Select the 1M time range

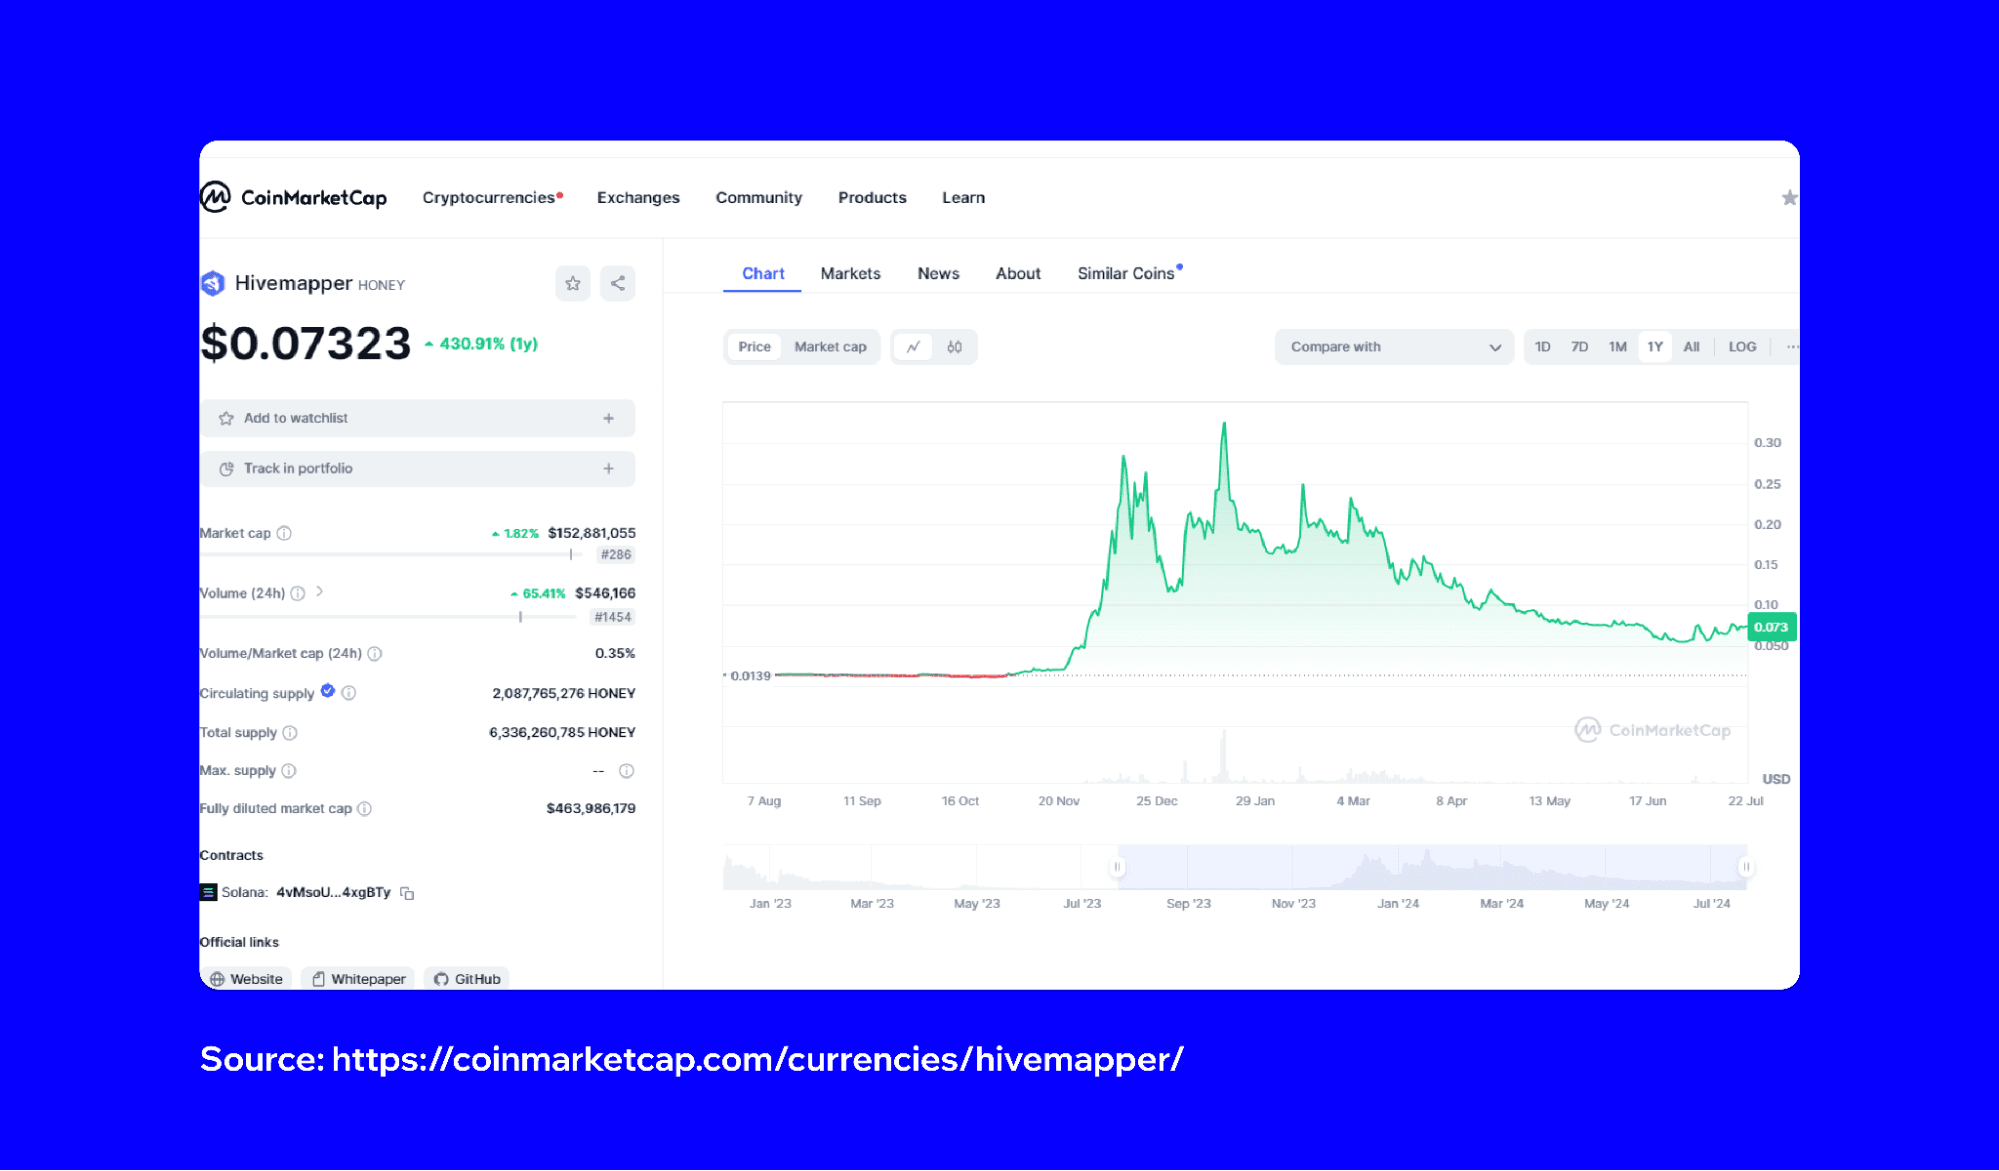pos(1618,347)
